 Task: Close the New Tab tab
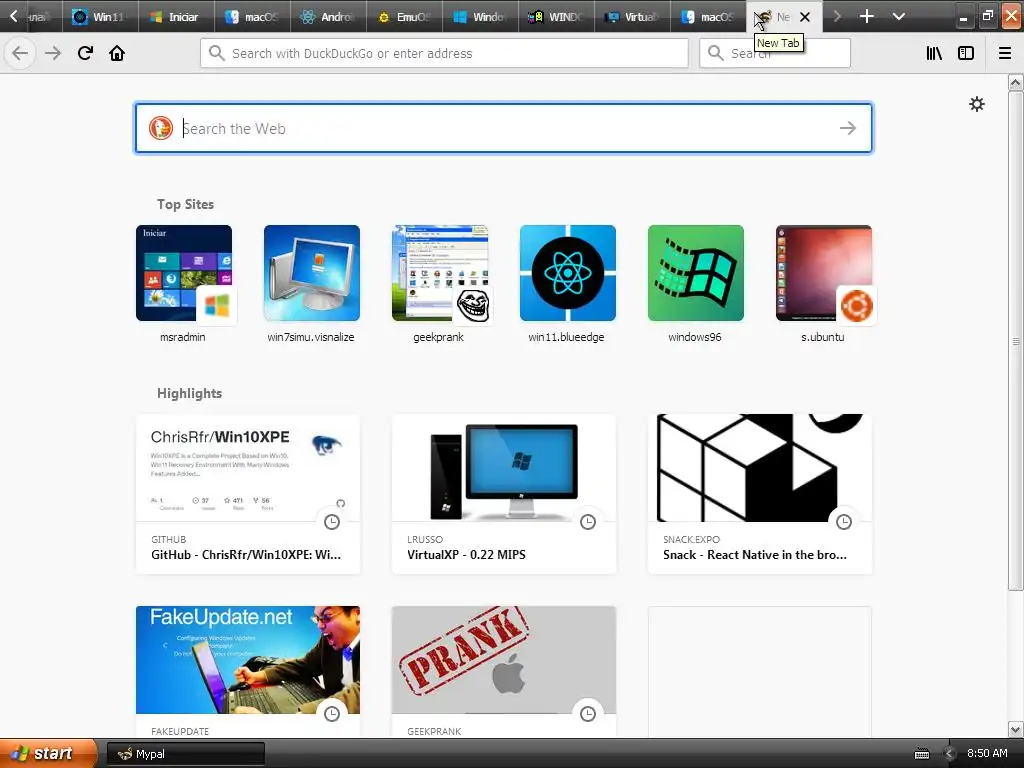tap(805, 17)
